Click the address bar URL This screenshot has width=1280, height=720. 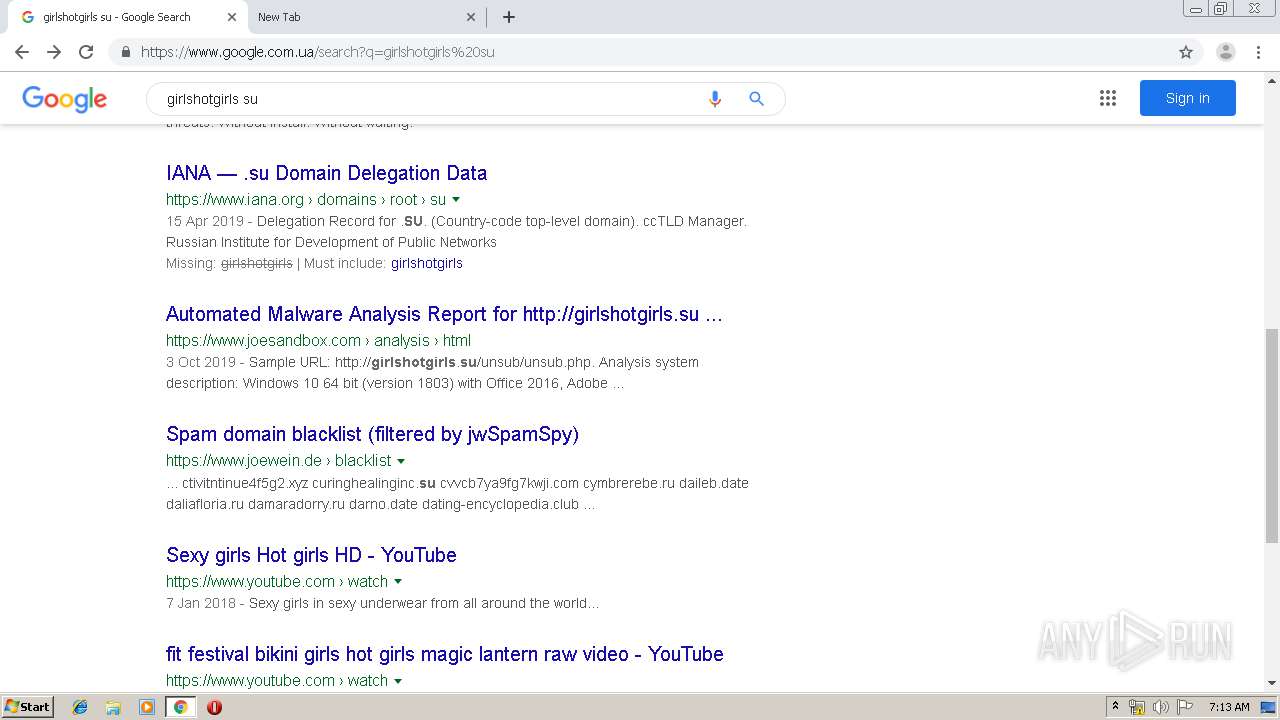[x=317, y=52]
